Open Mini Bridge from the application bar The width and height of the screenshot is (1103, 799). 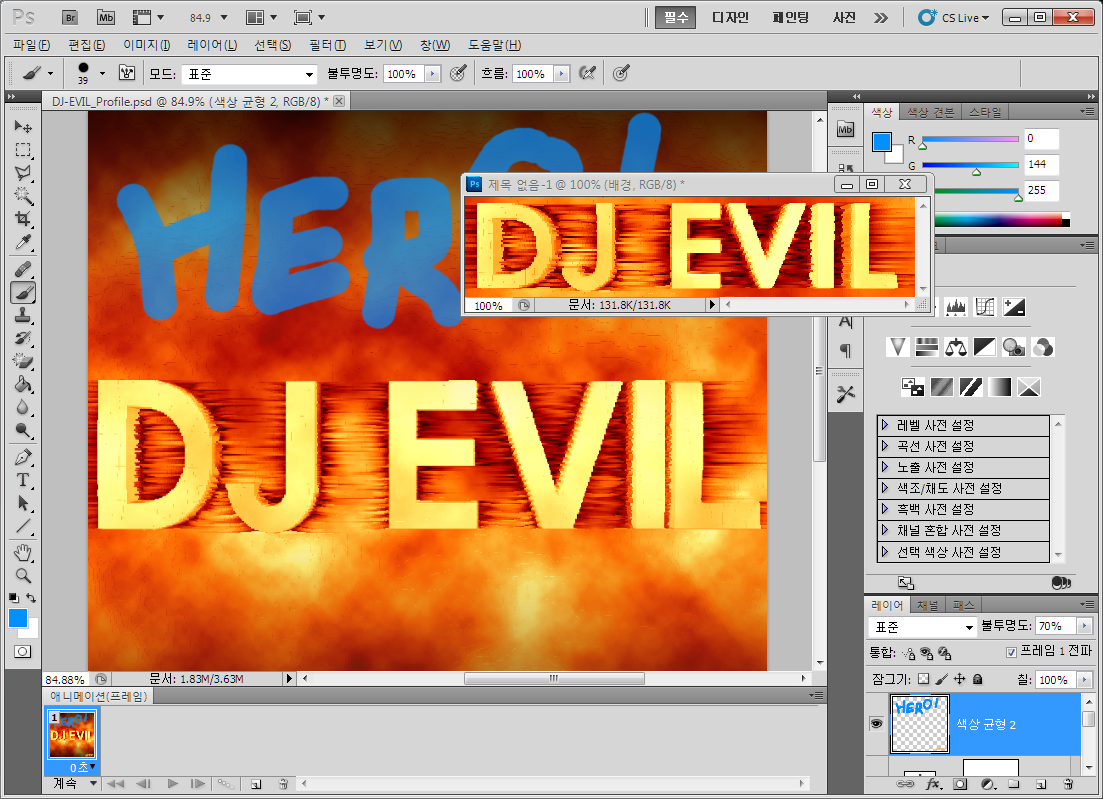[x=106, y=18]
